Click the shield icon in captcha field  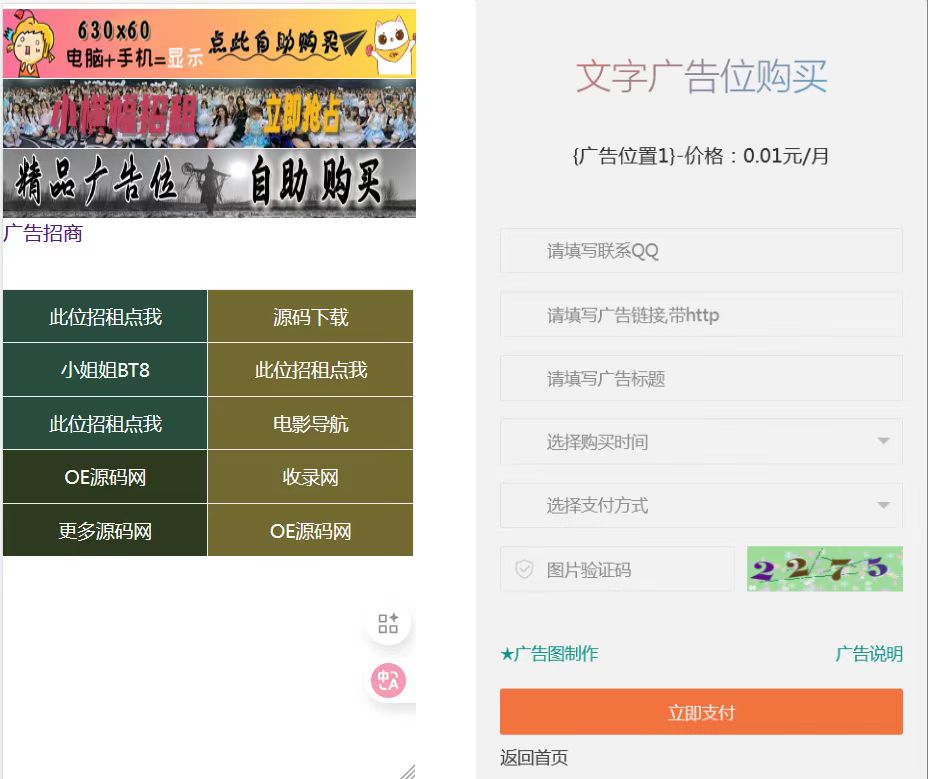click(x=524, y=569)
